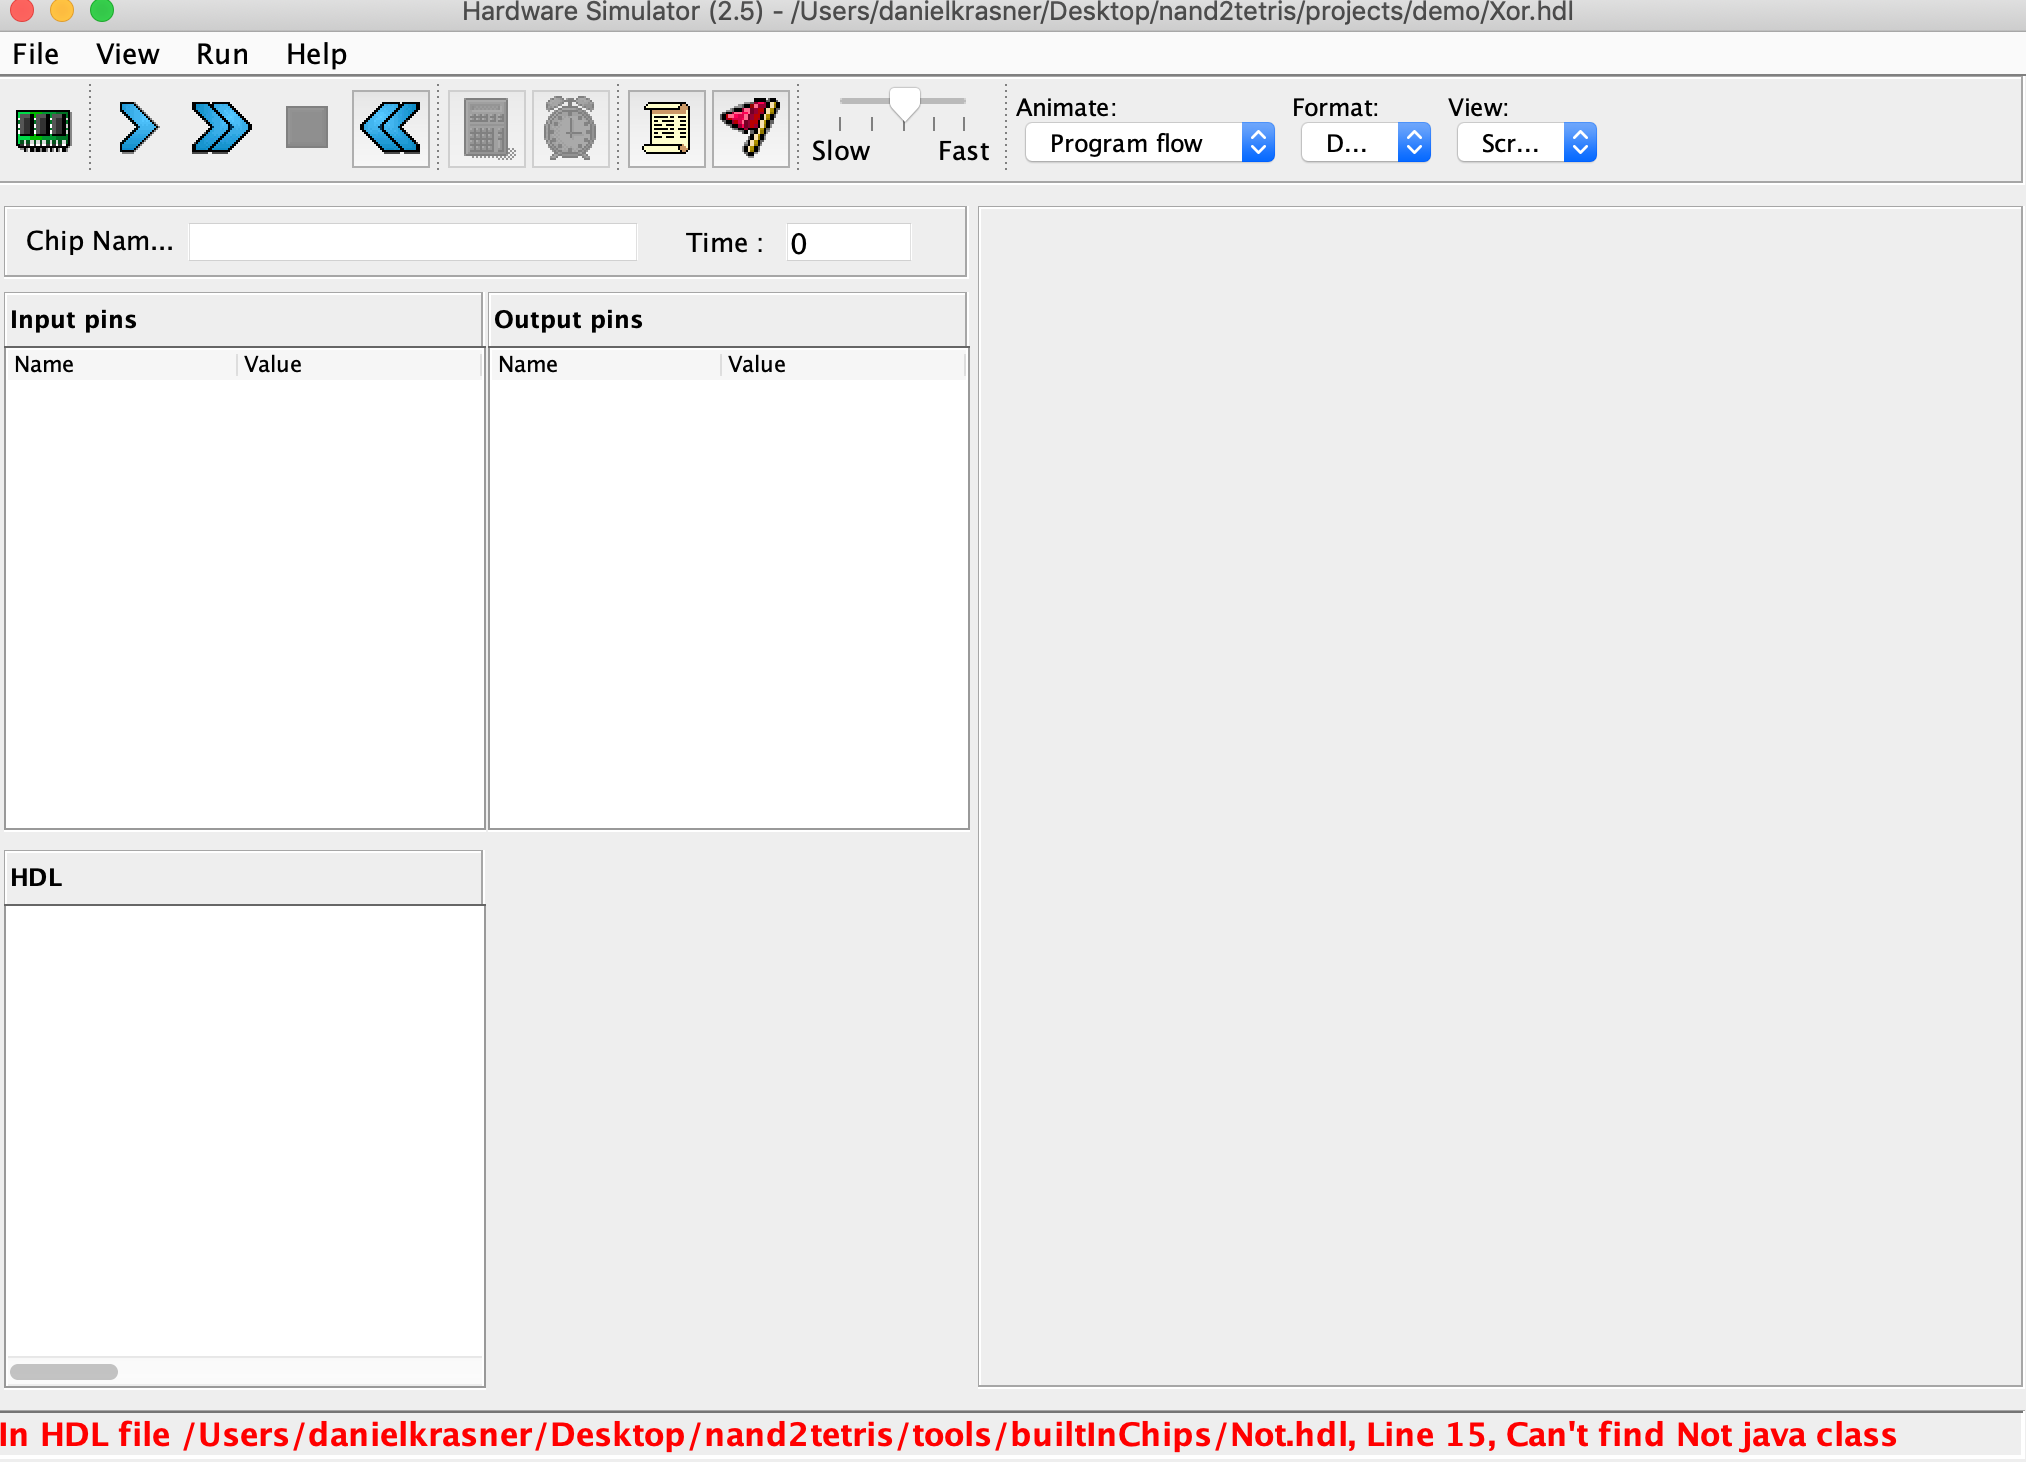Viewport: 2026px width, 1462px height.
Task: Click the Time value field
Action: coord(847,242)
